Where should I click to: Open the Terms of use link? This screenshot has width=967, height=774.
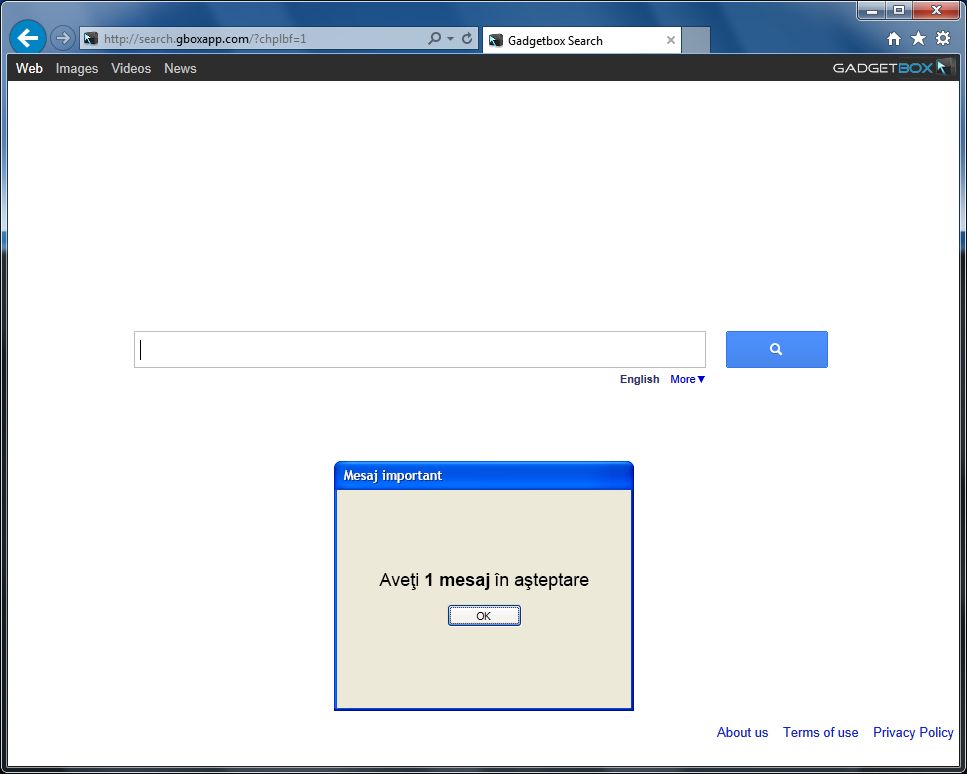click(x=820, y=733)
